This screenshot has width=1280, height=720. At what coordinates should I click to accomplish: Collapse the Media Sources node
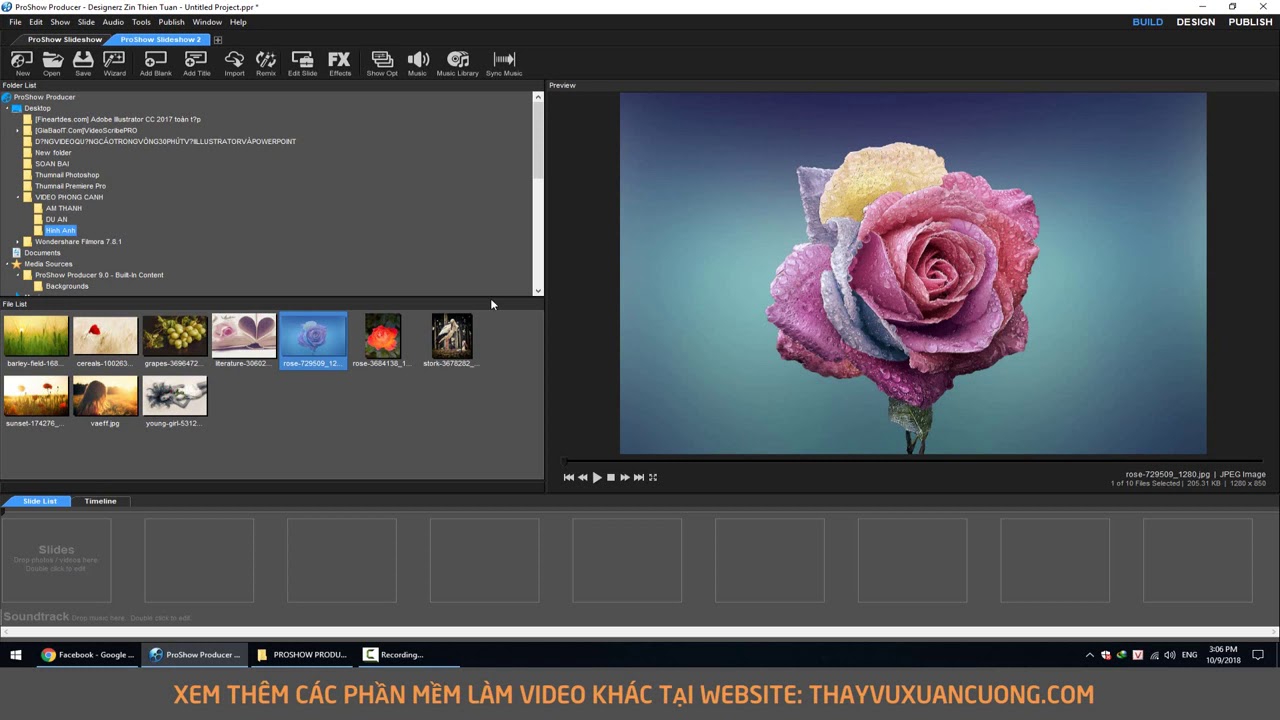(7, 264)
